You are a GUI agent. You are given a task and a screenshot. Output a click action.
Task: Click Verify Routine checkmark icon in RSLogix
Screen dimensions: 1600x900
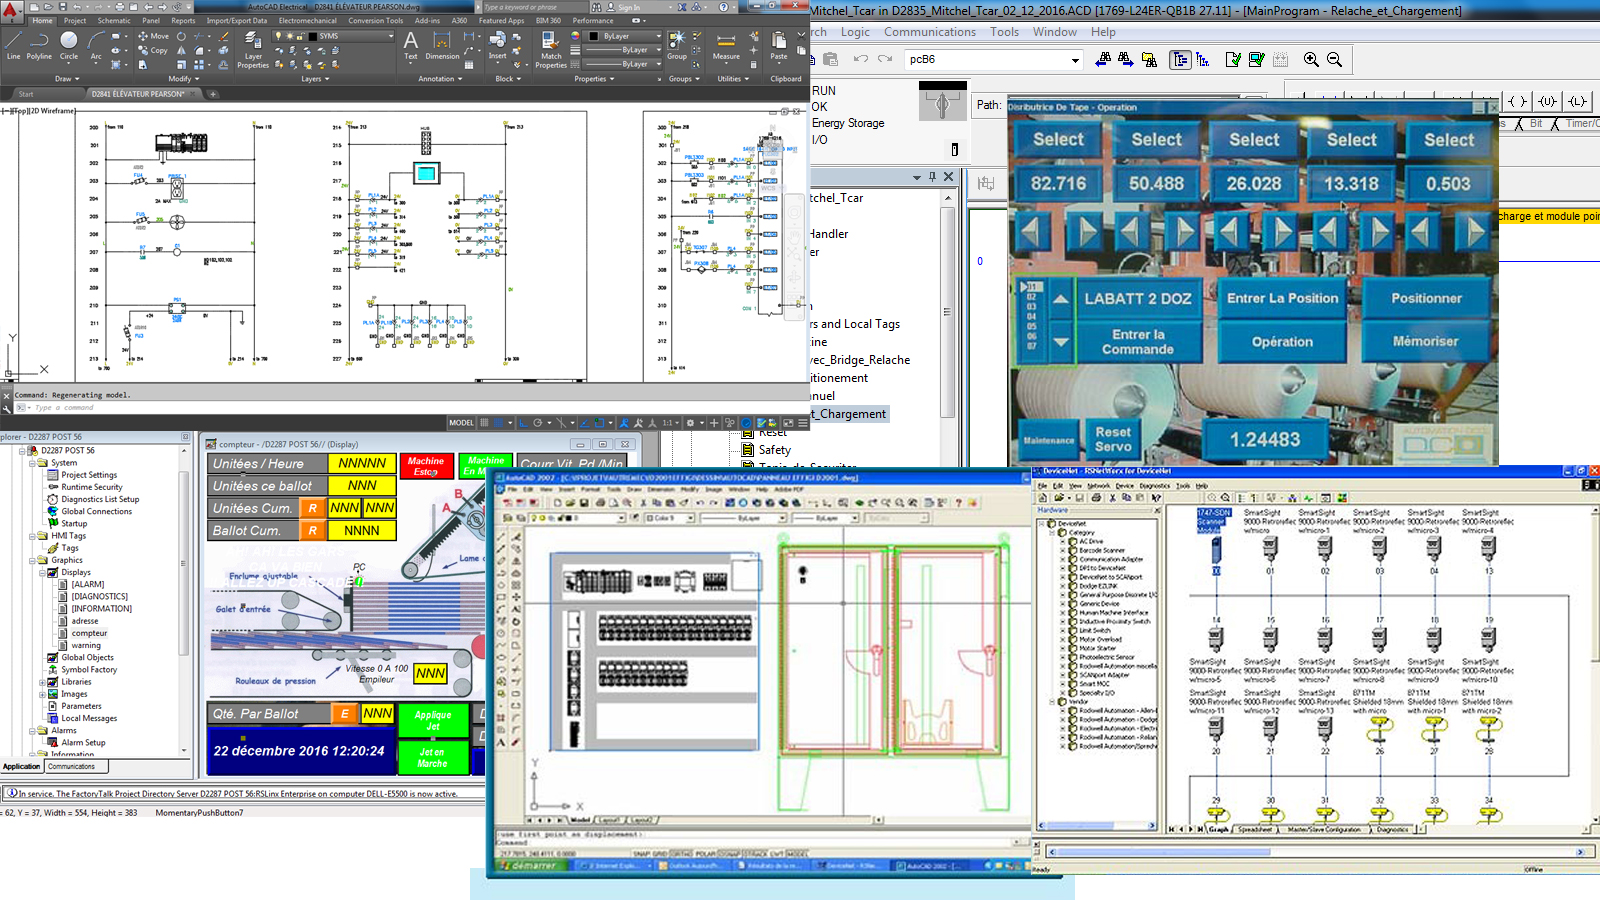(x=1233, y=60)
